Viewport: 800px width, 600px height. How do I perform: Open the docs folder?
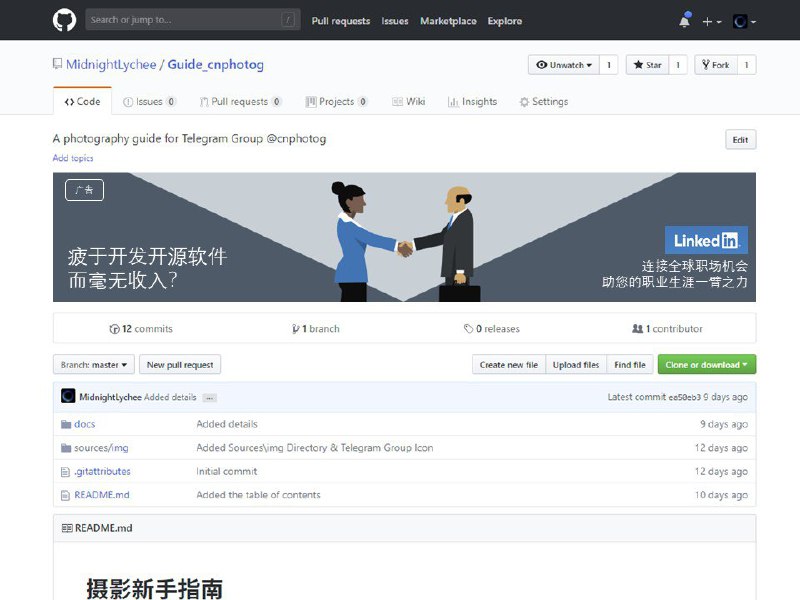click(85, 424)
